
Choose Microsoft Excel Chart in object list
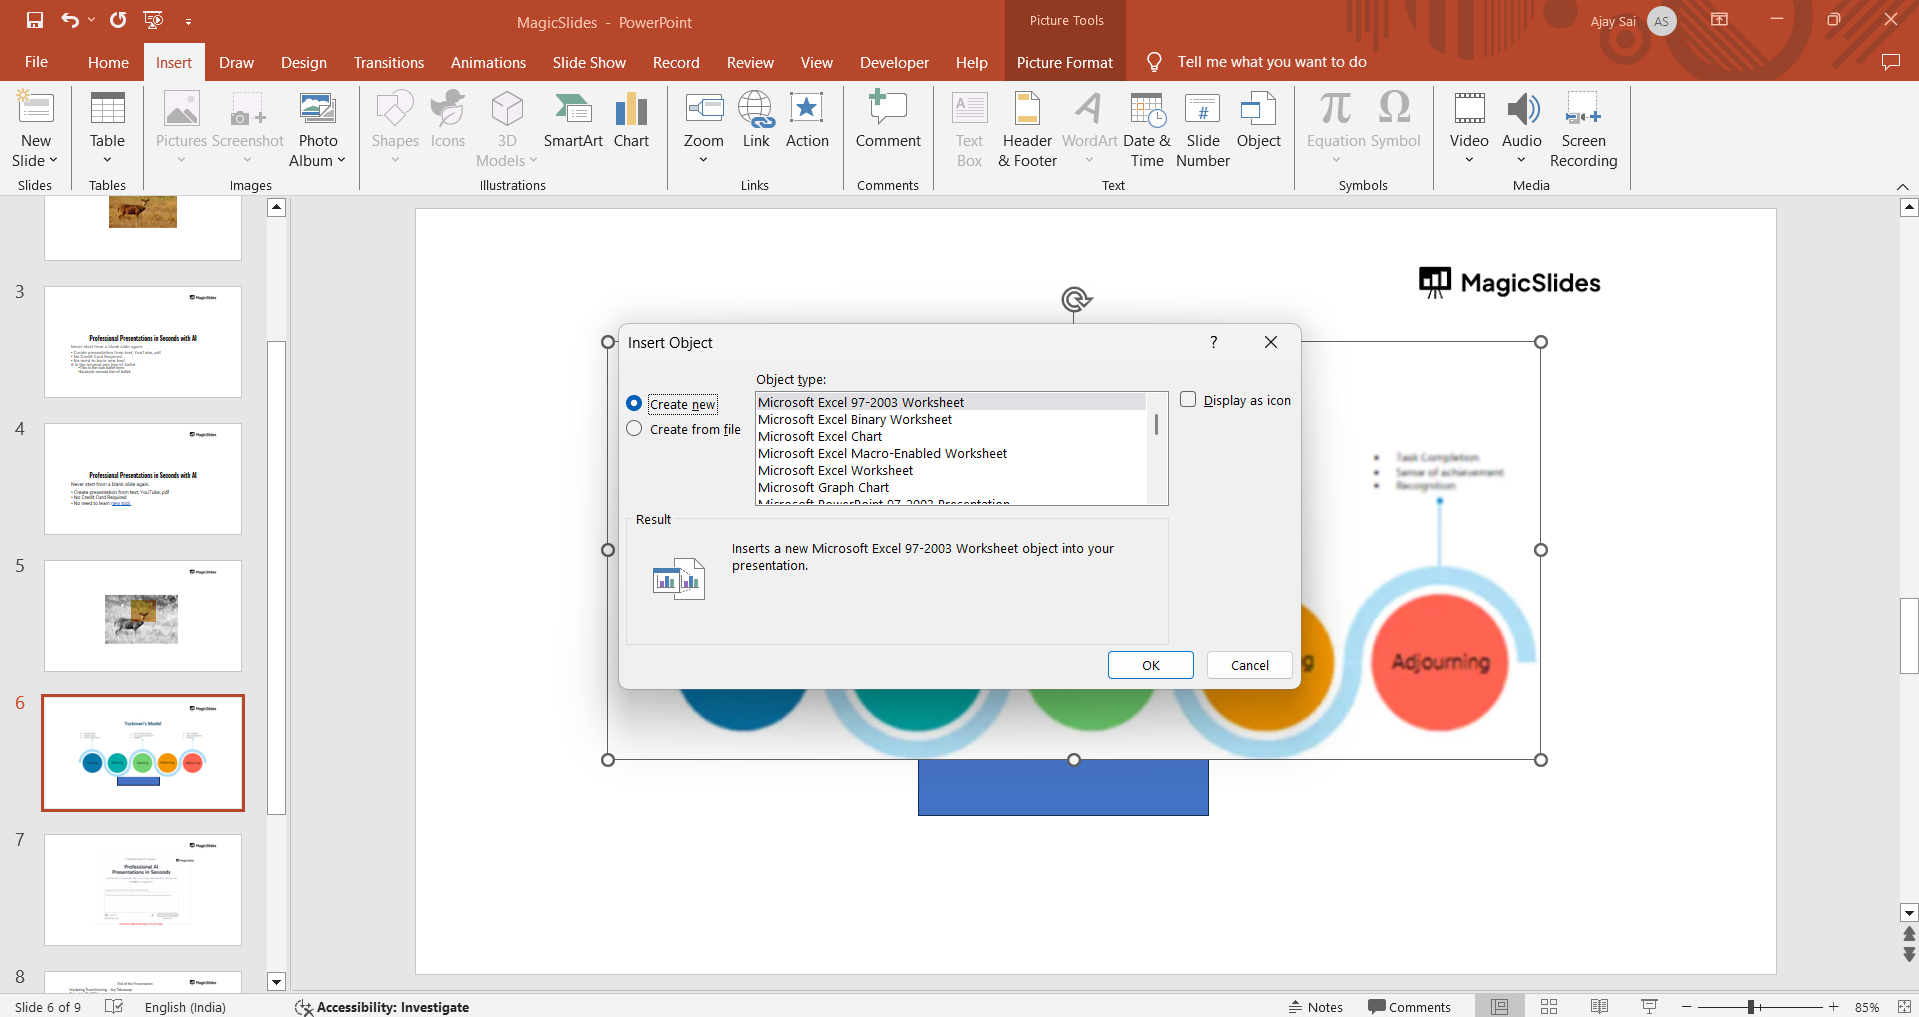pos(820,437)
